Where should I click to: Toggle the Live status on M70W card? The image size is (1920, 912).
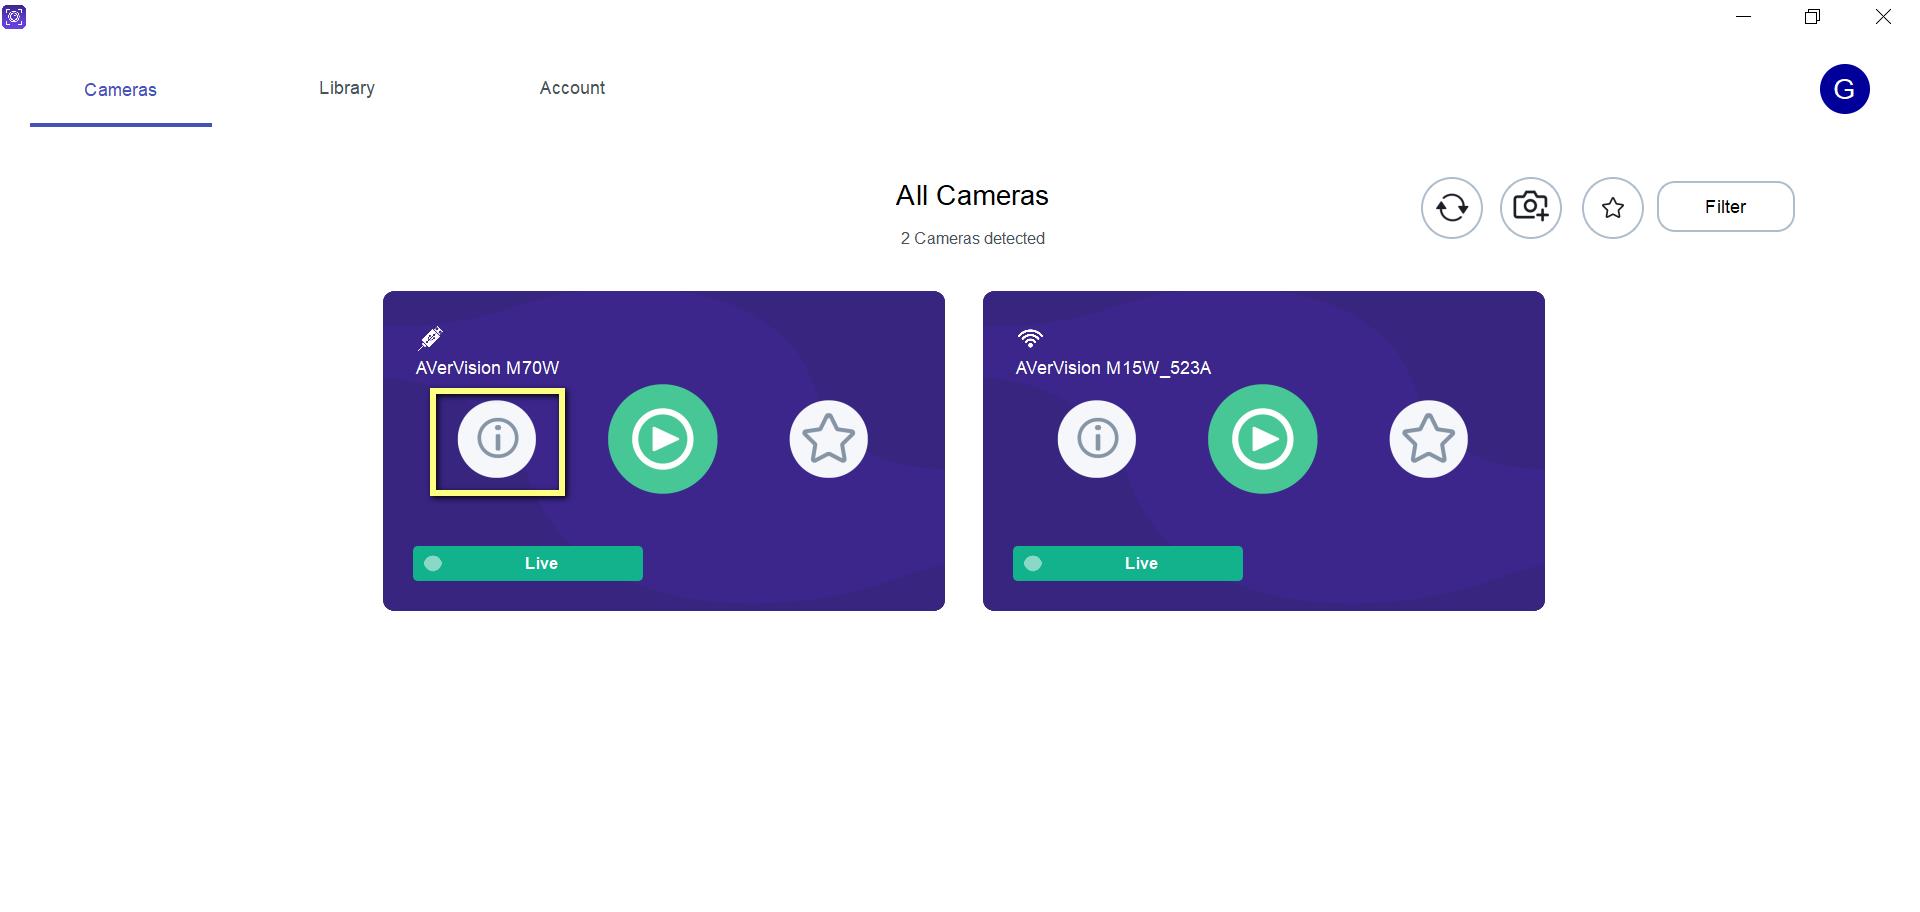527,563
